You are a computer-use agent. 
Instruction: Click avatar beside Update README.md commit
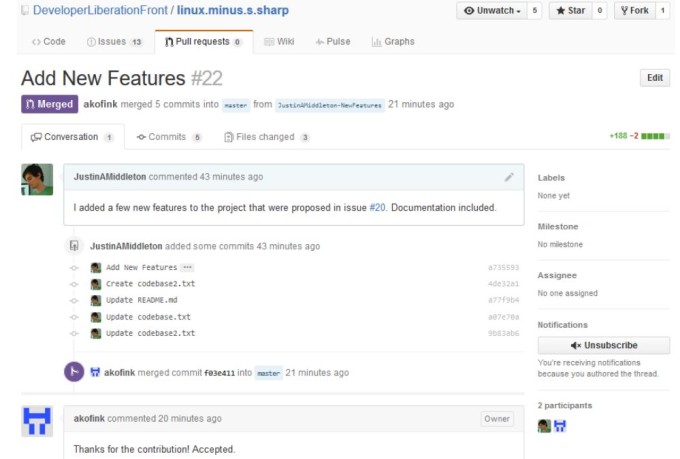pos(96,301)
